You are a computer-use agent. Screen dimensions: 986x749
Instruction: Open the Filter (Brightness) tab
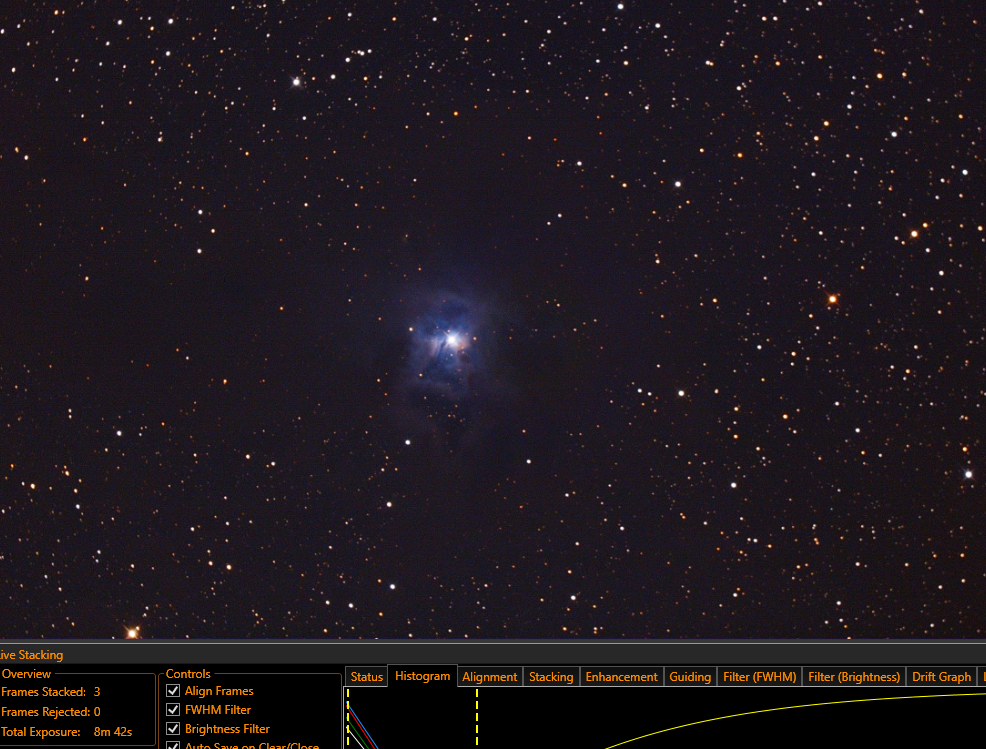854,677
